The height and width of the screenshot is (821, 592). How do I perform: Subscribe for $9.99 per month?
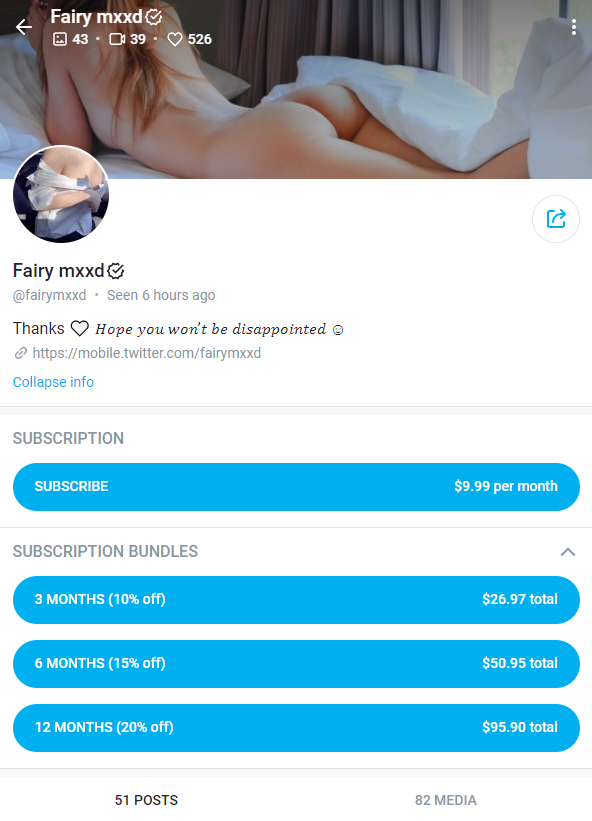pos(296,486)
